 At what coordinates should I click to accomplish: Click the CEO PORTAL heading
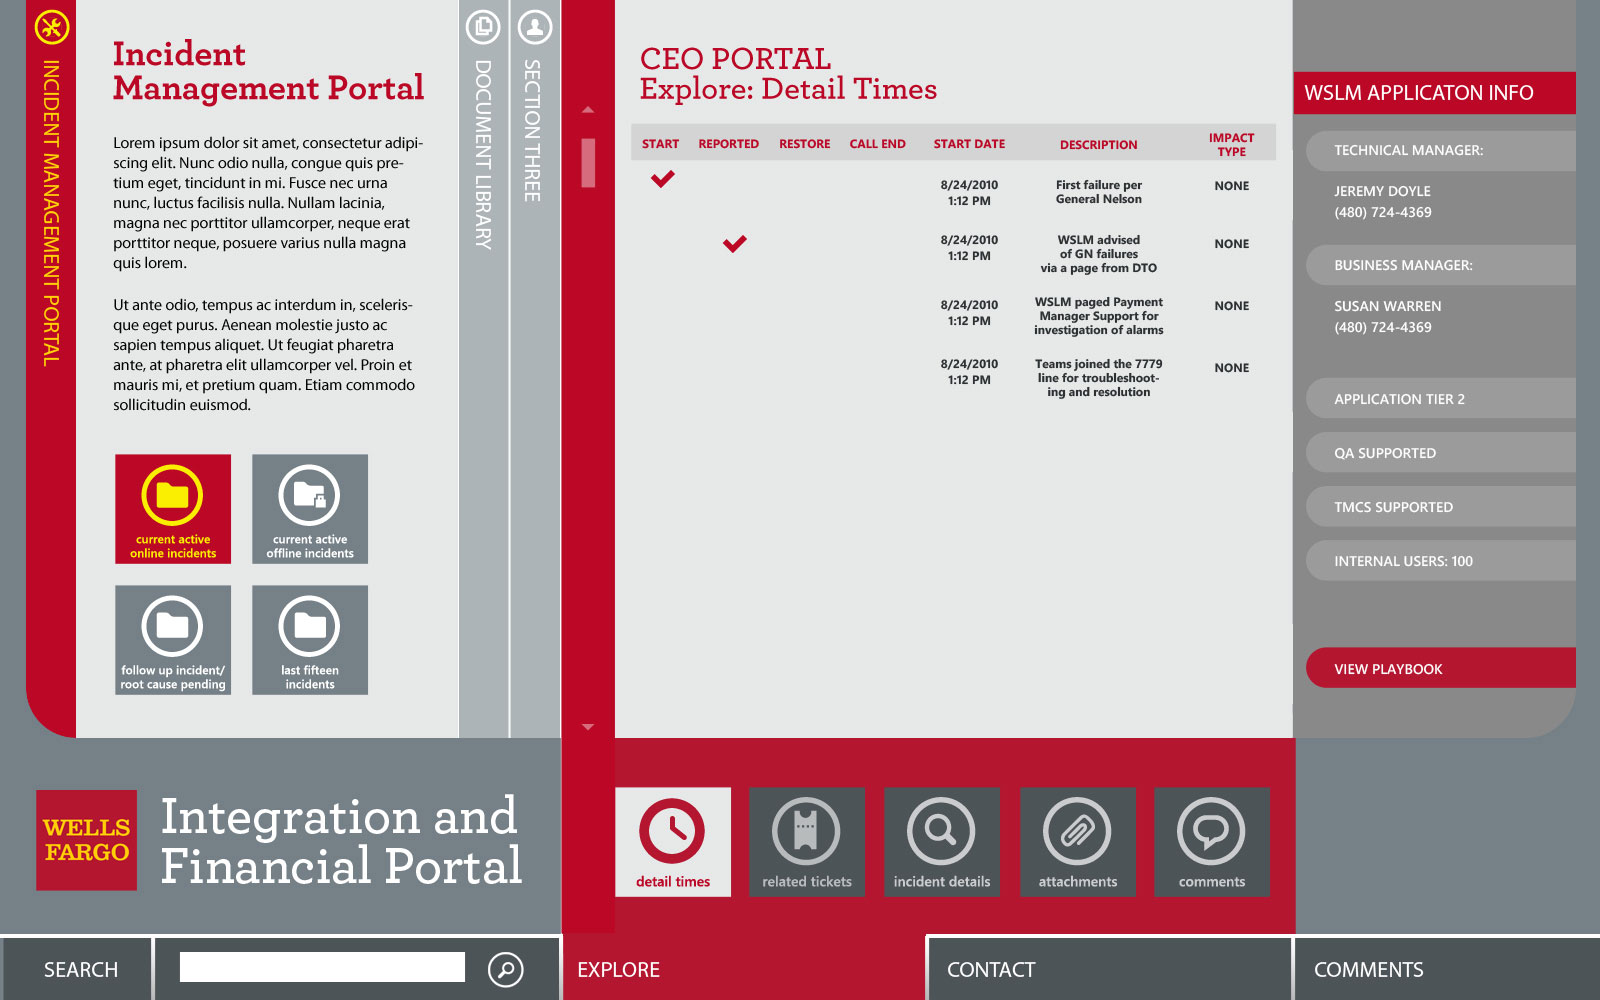[735, 58]
